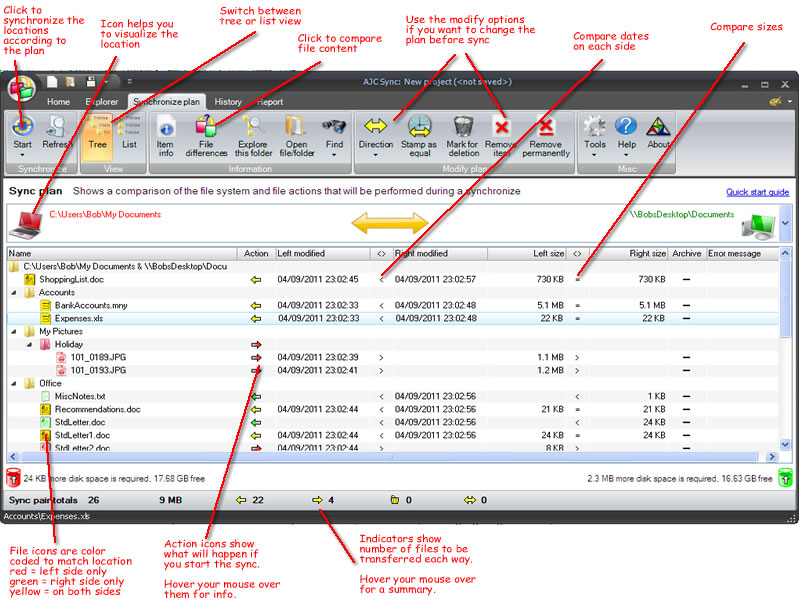Screen dimensions: 800x600
Task: Open the Tools dropdown arrow
Action: (x=594, y=155)
